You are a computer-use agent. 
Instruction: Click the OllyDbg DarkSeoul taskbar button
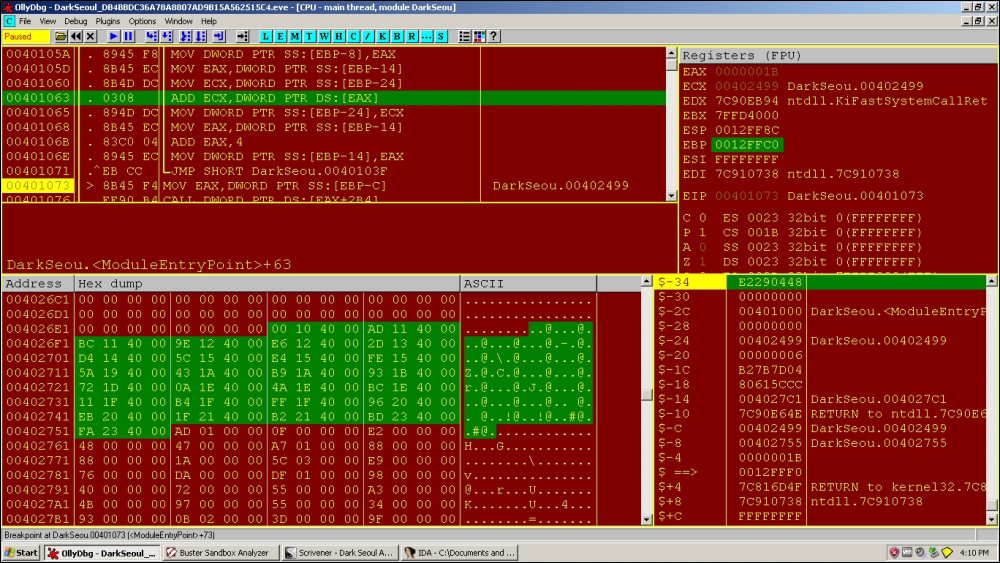tap(102, 553)
